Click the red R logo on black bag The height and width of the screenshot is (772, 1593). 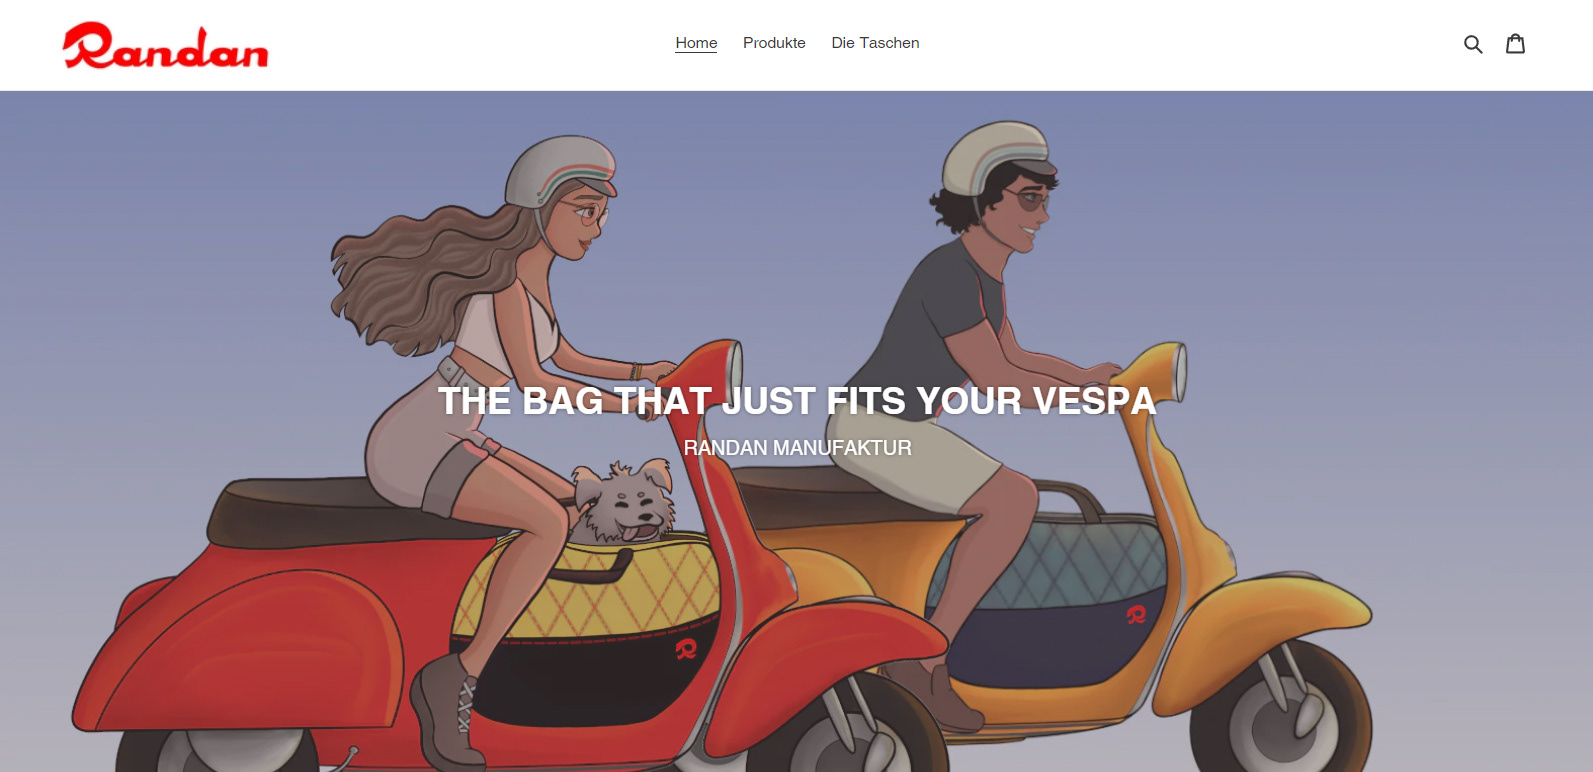point(686,650)
